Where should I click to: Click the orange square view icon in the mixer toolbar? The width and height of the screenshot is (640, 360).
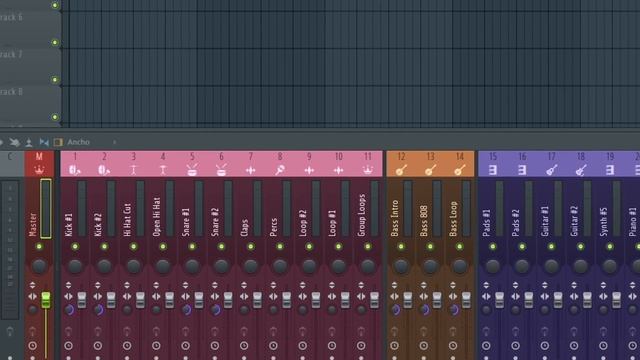click(58, 142)
